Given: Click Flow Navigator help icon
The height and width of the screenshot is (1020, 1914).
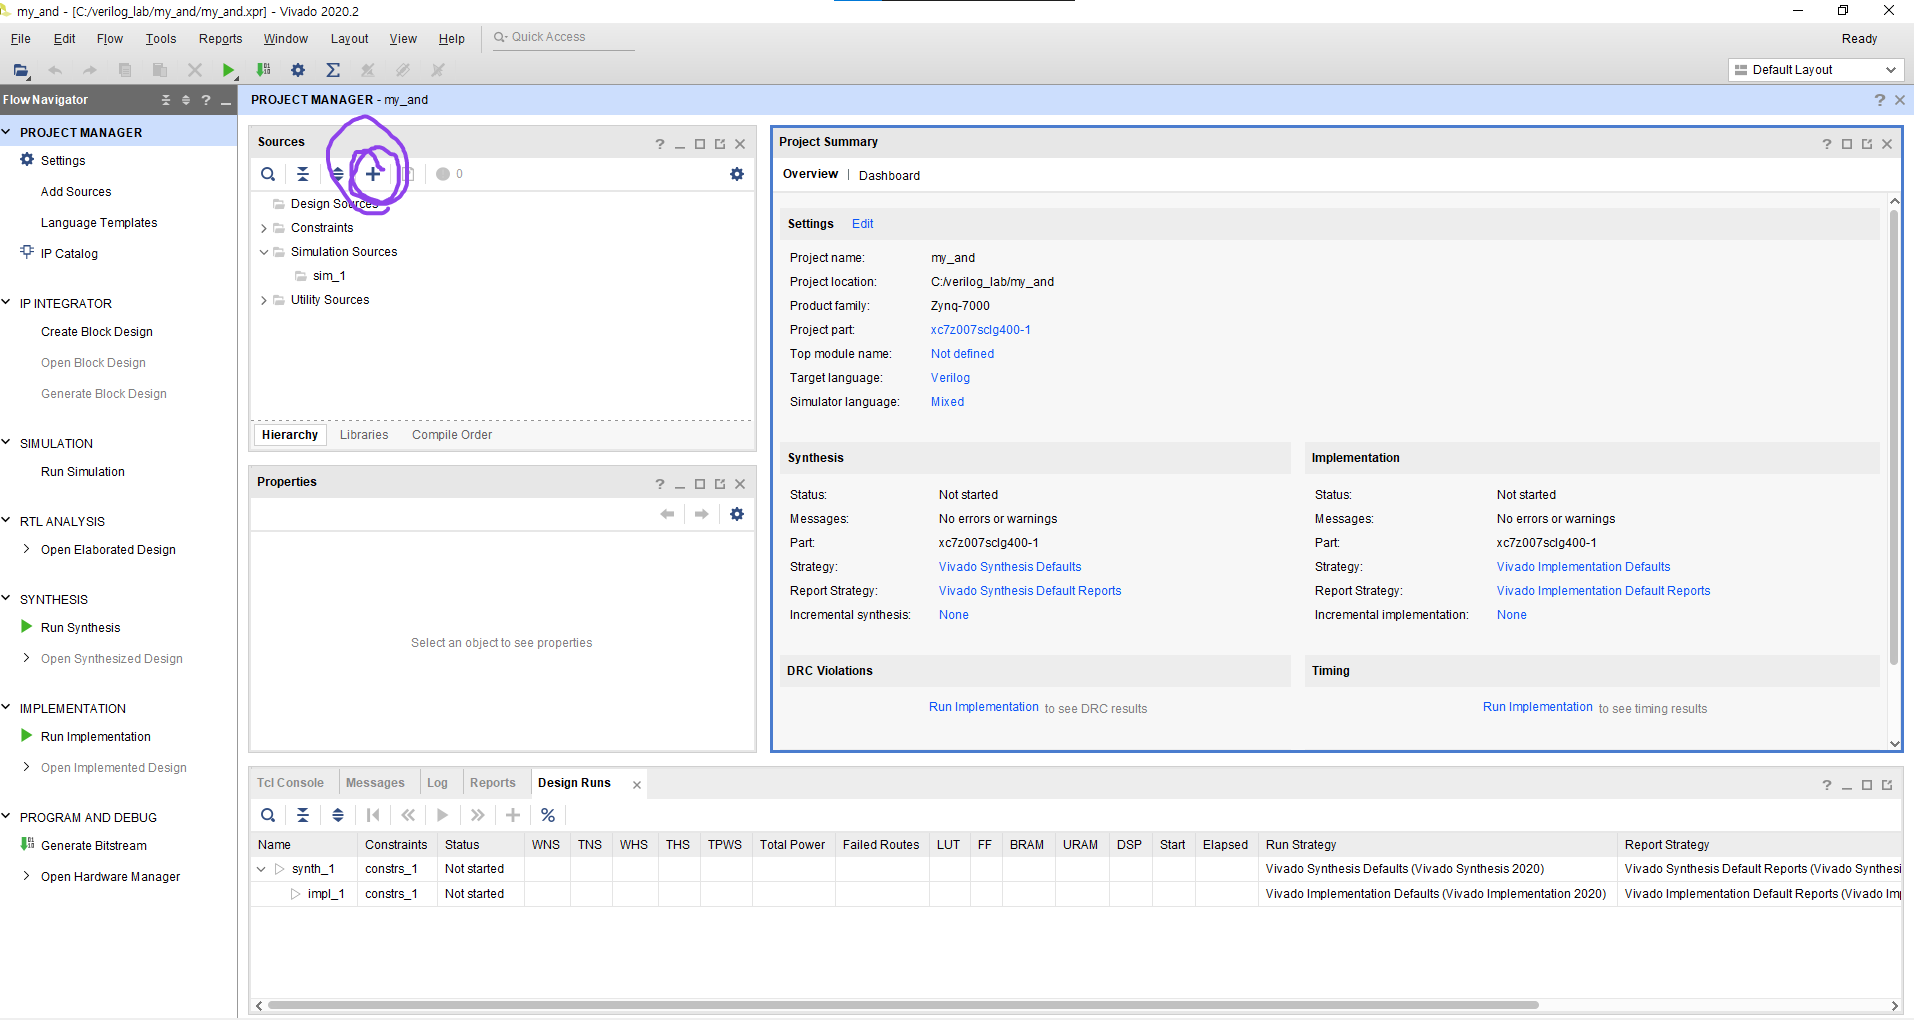Looking at the screenshot, I should click(206, 100).
